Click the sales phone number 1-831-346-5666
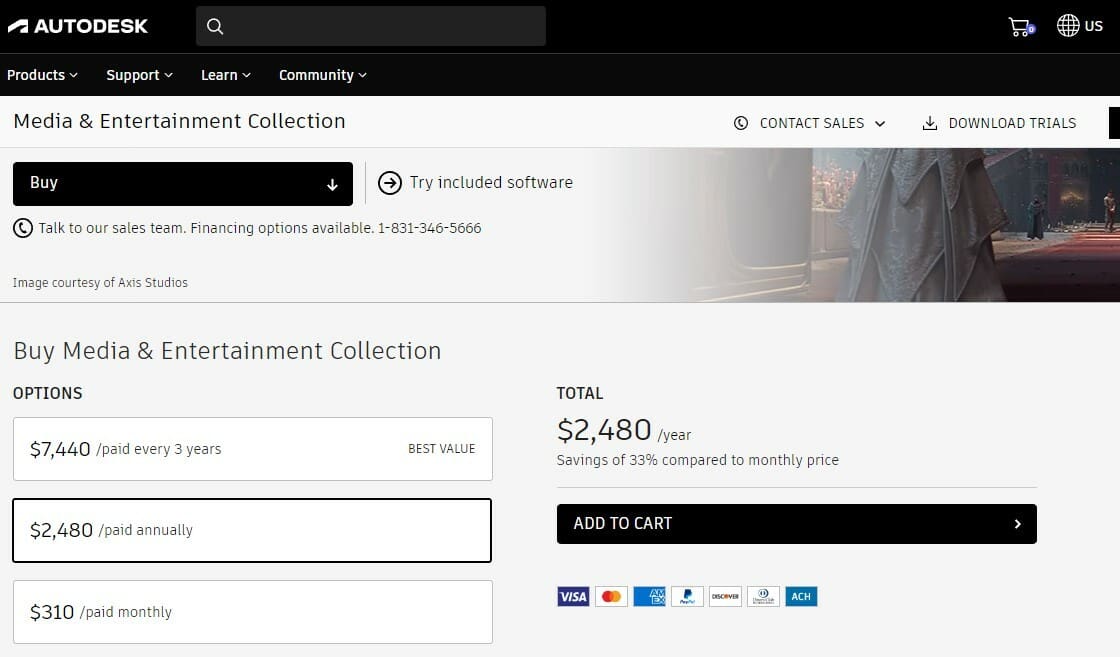Viewport: 1120px width, 657px height. [x=429, y=228]
